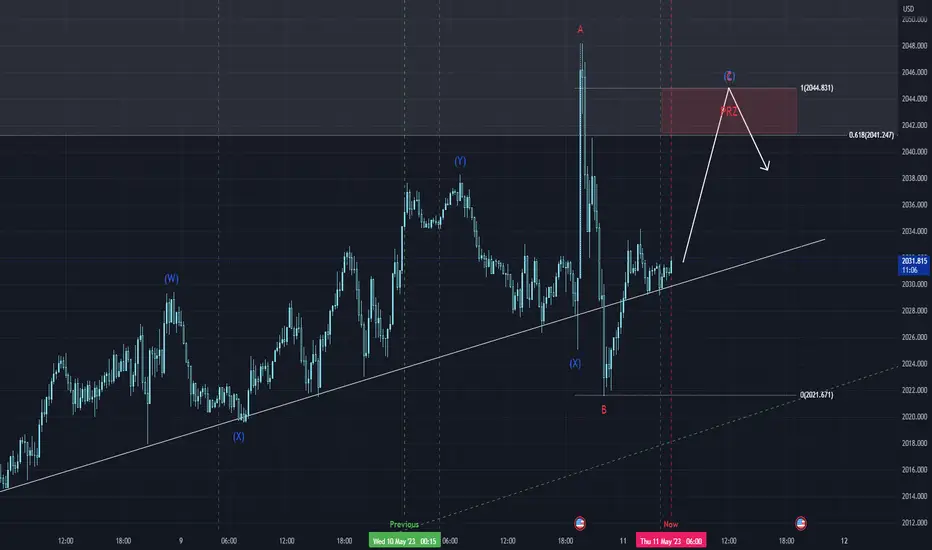
Task: Click the day '9' label on the time axis
Action: [x=181, y=541]
